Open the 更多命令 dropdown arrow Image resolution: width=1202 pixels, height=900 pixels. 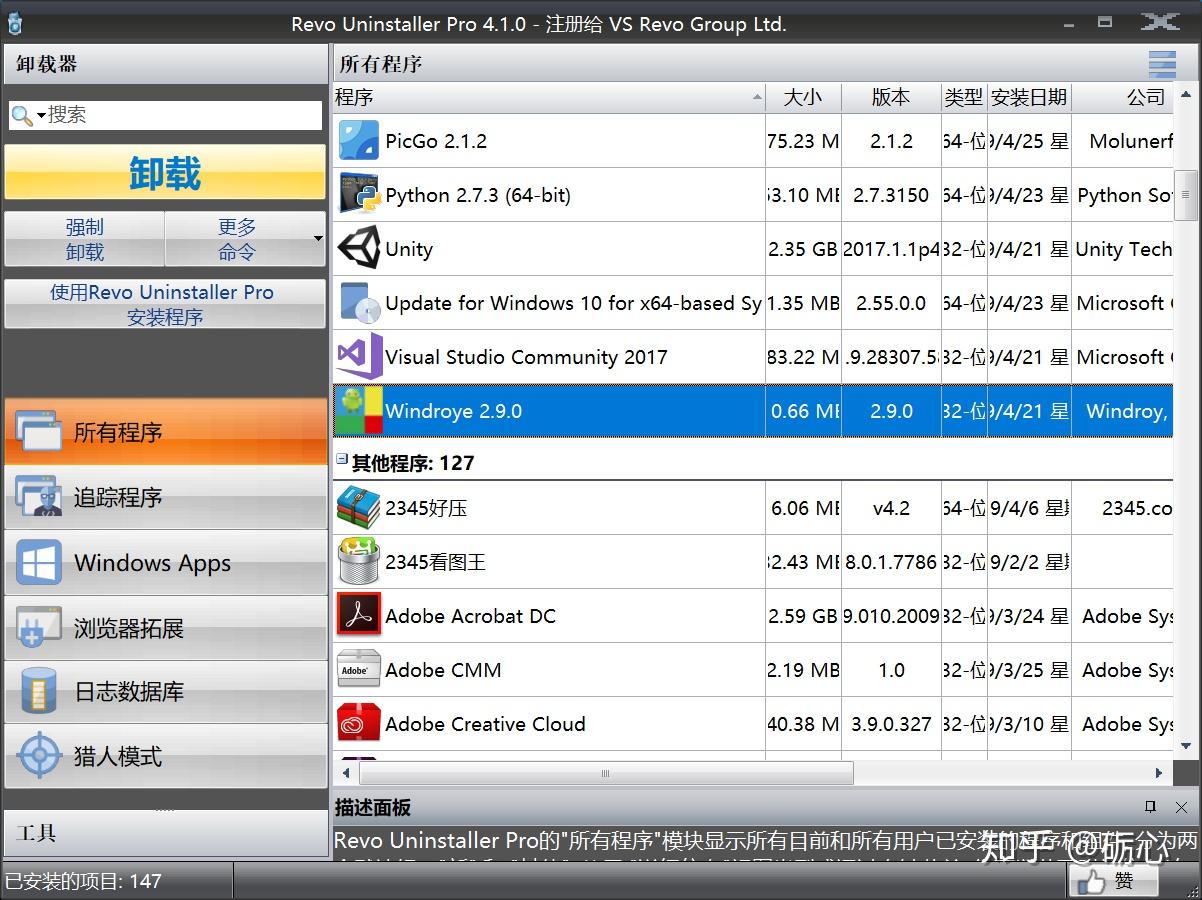pos(318,239)
